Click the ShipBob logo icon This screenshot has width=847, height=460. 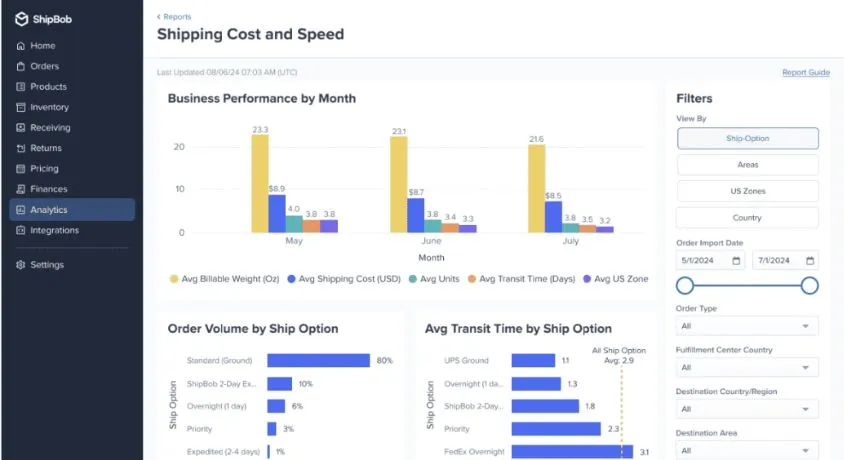click(x=21, y=19)
